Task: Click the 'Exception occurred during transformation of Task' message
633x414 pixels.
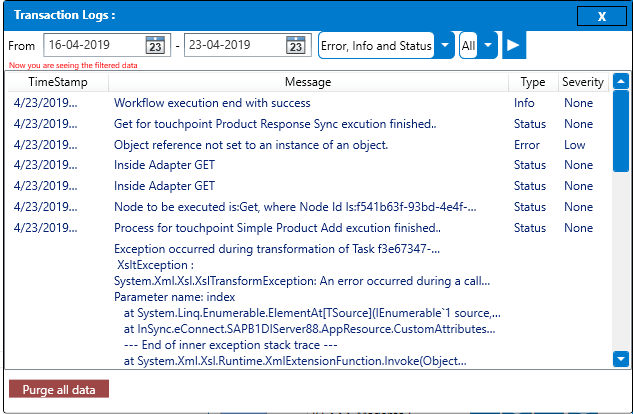Action: [277, 249]
